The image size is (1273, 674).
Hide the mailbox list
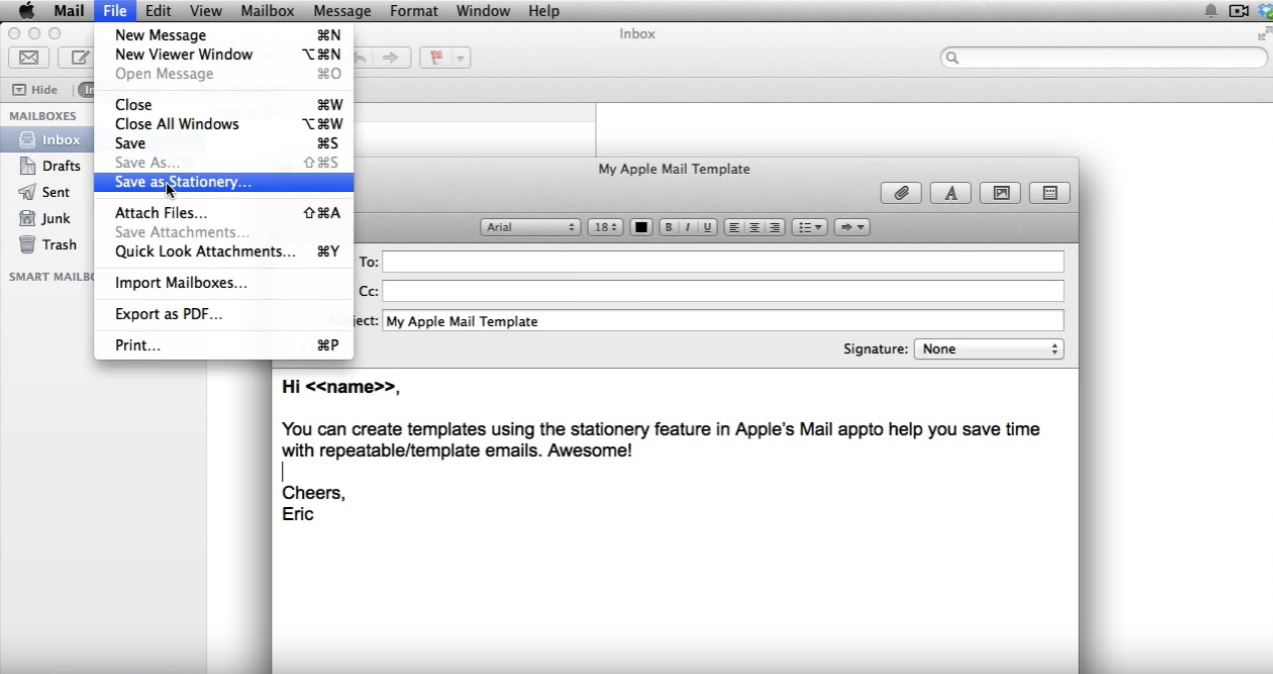[35, 90]
